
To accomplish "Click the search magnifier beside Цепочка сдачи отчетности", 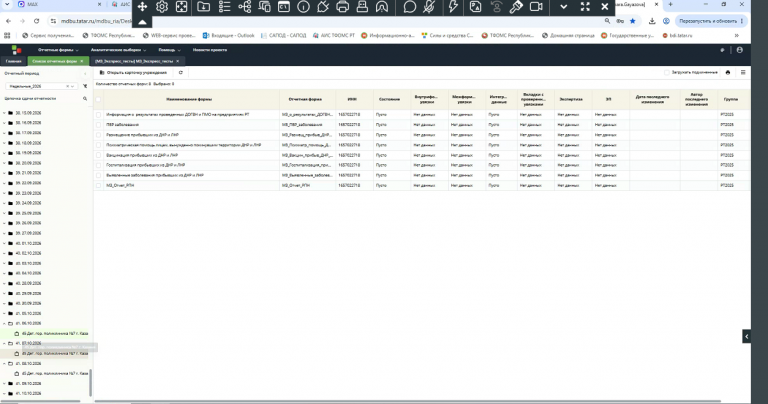I will pos(85,98).
